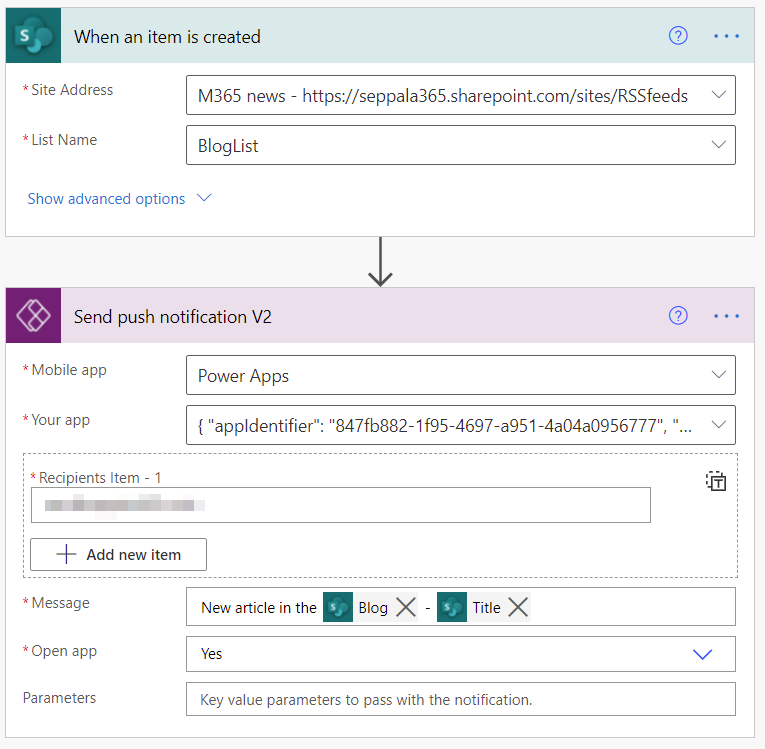765x749 pixels.
Task: Remove the Title dynamic content token
Action: 517,607
